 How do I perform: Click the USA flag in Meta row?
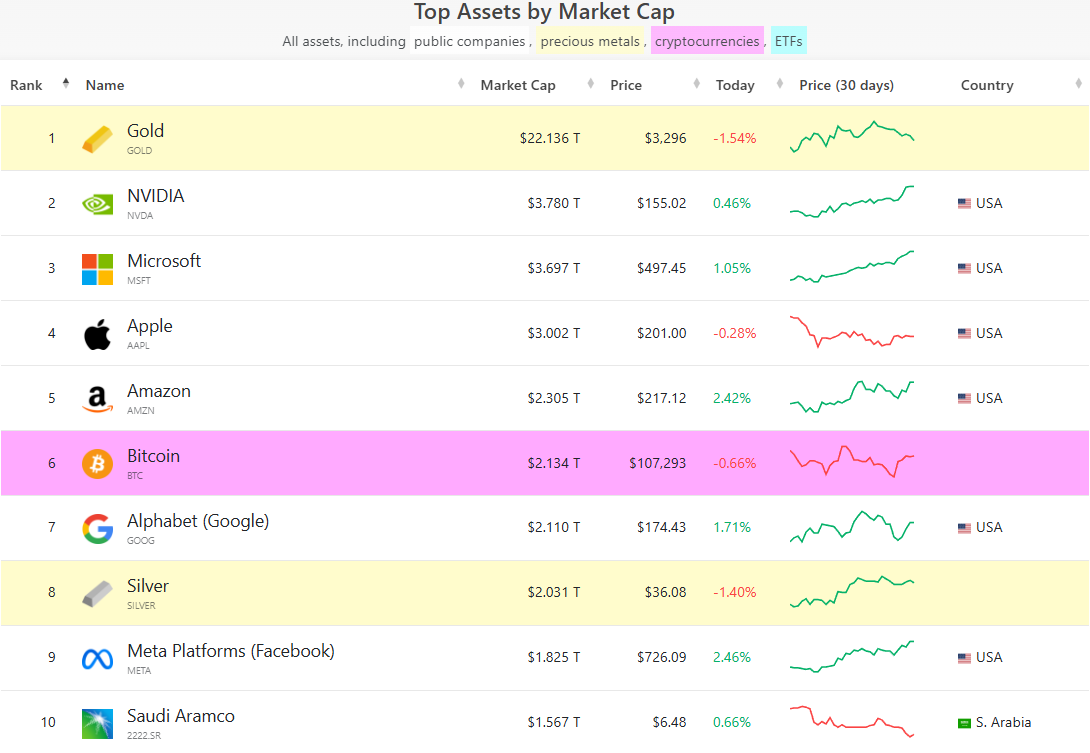[964, 658]
